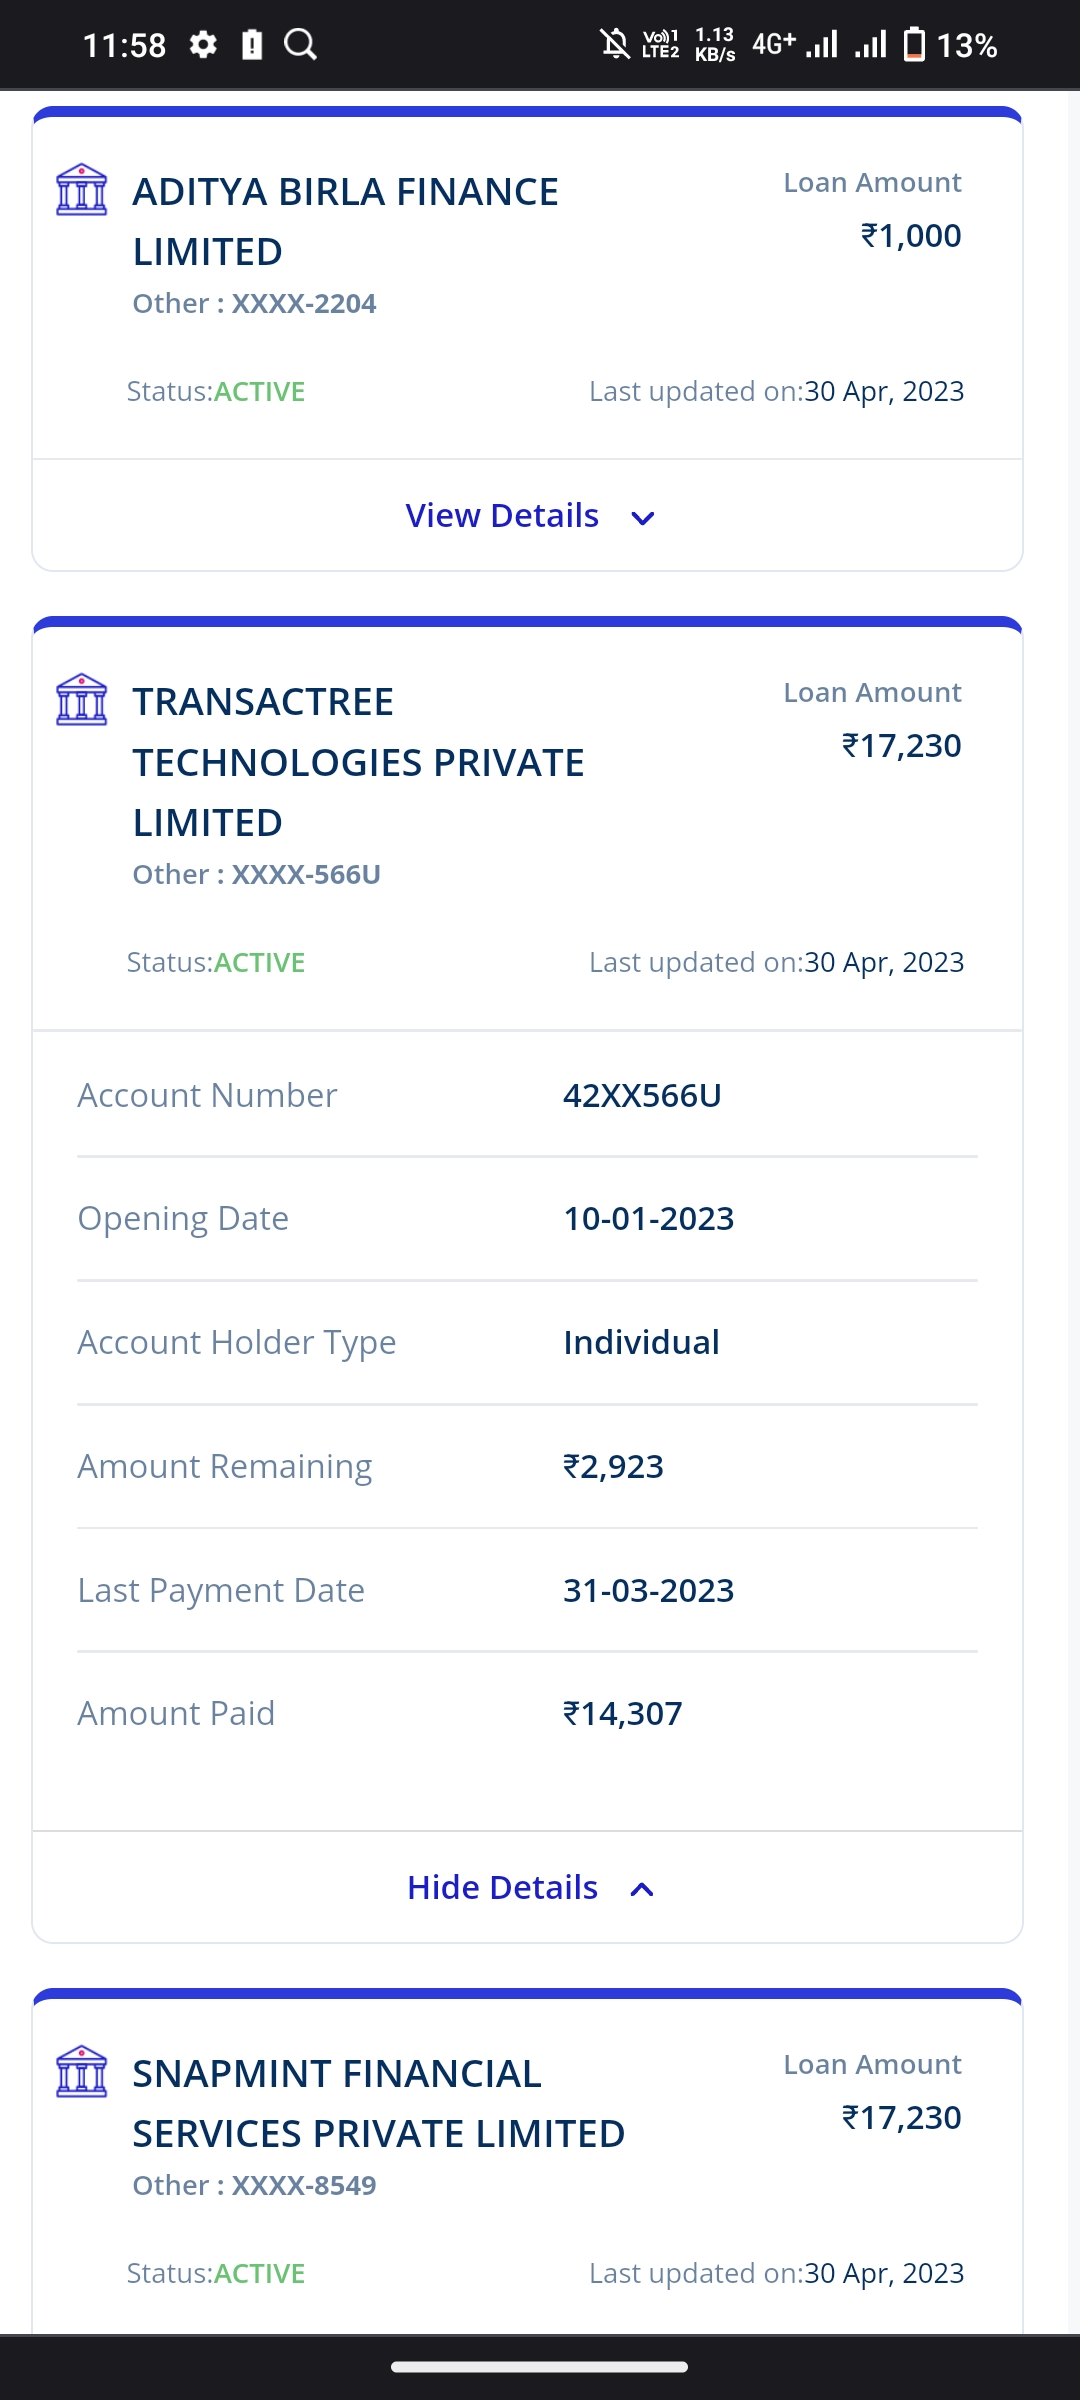1080x2400 pixels.
Task: Tap the Transactree Technologies Private Limited title
Action: tap(358, 762)
